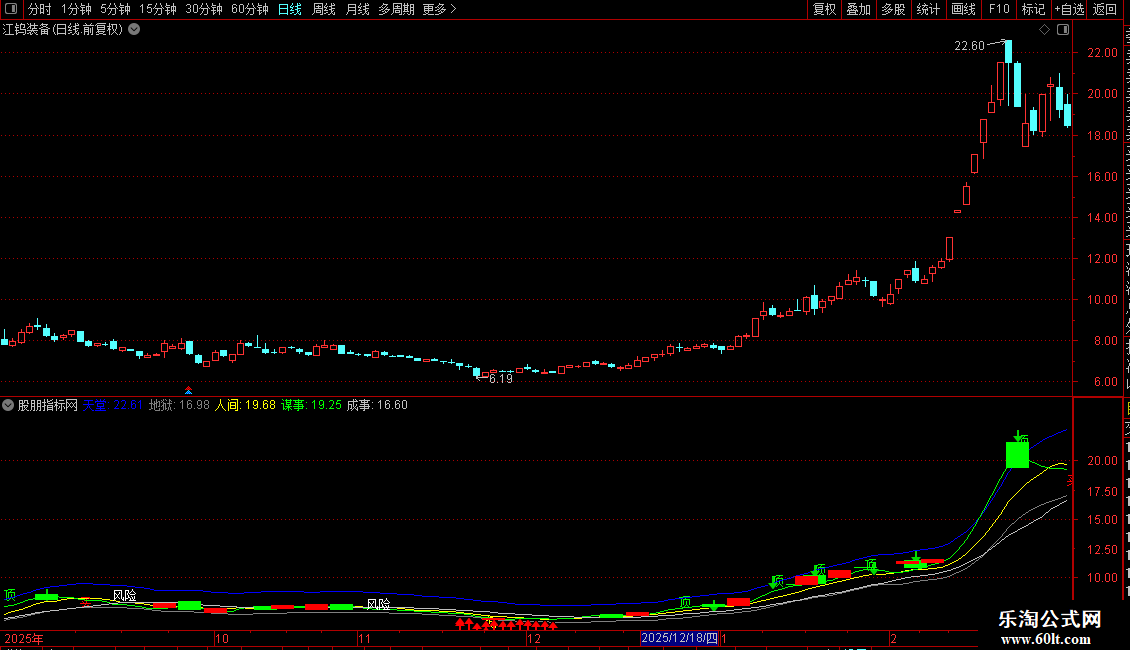This screenshot has width=1130, height=650.
Task: Click the 地狱: 16.98 indicator value
Action: tap(179, 405)
